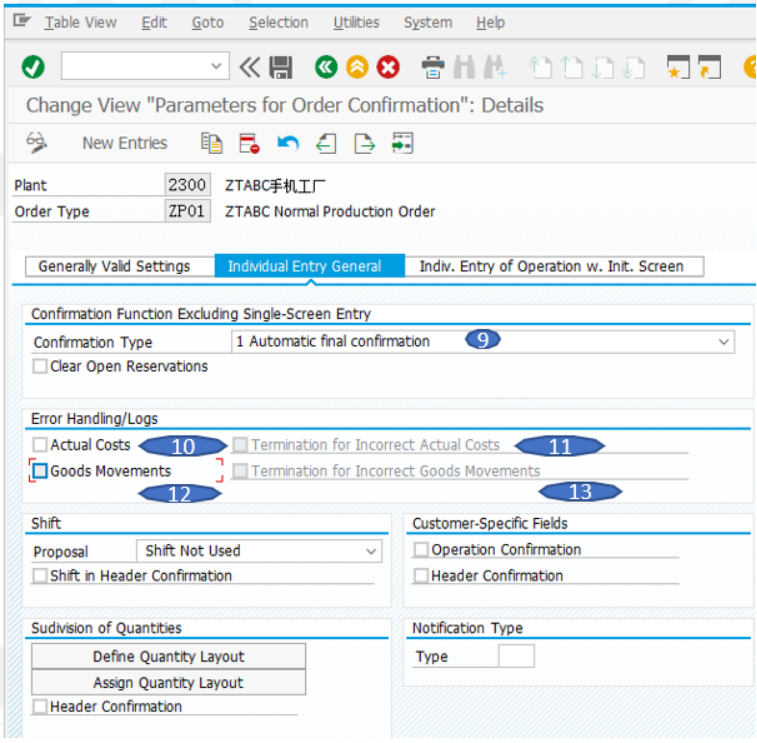The image size is (757, 743).
Task: Expand the command field dropdown arrow
Action: tap(216, 66)
